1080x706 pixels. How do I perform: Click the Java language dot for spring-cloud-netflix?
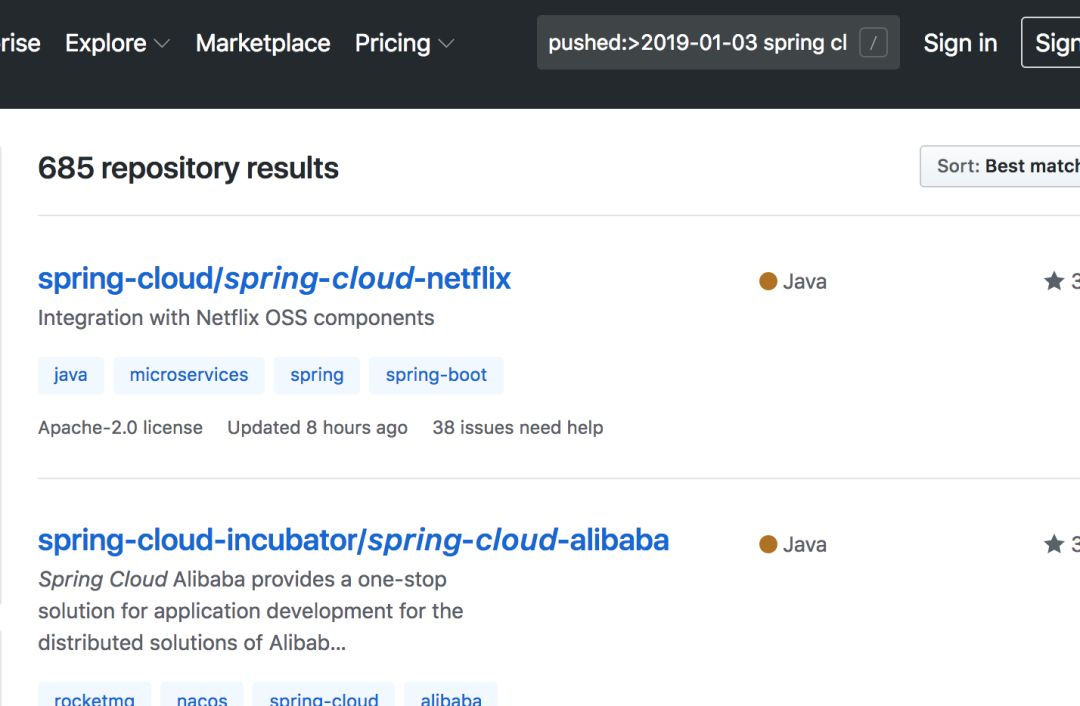point(768,281)
